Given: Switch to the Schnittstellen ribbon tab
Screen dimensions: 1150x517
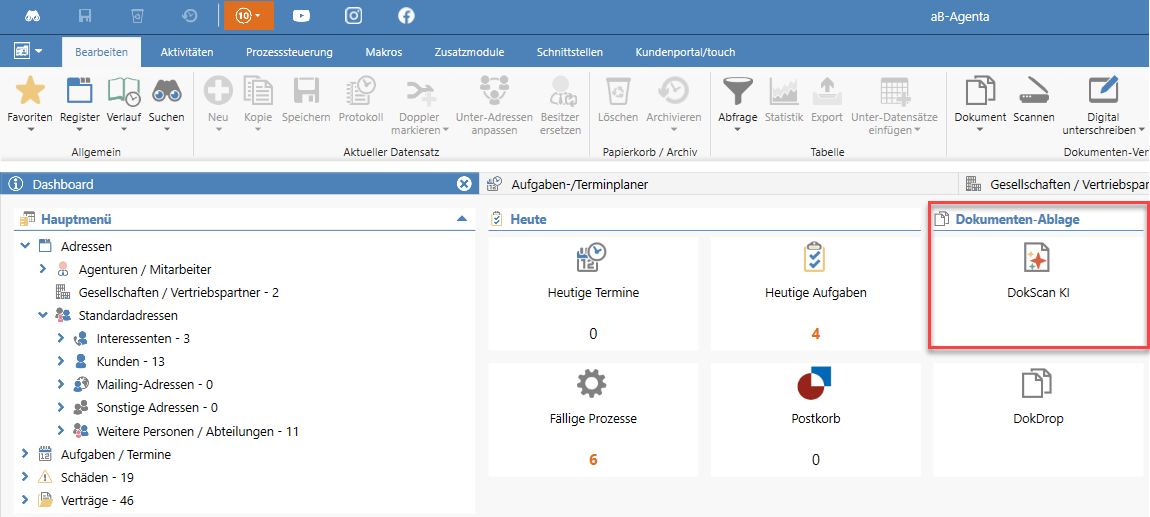Looking at the screenshot, I should (x=570, y=52).
